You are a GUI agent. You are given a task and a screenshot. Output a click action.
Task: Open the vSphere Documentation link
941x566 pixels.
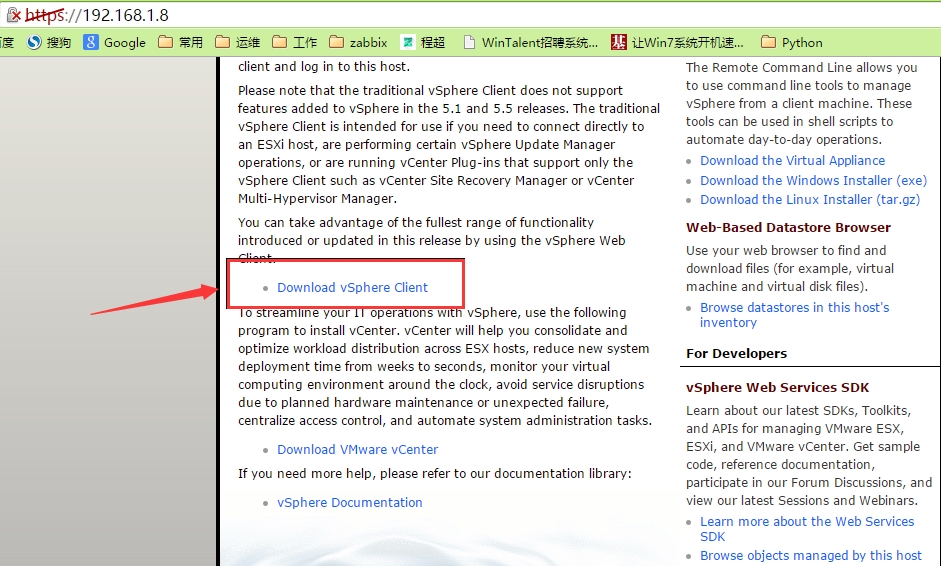point(350,502)
